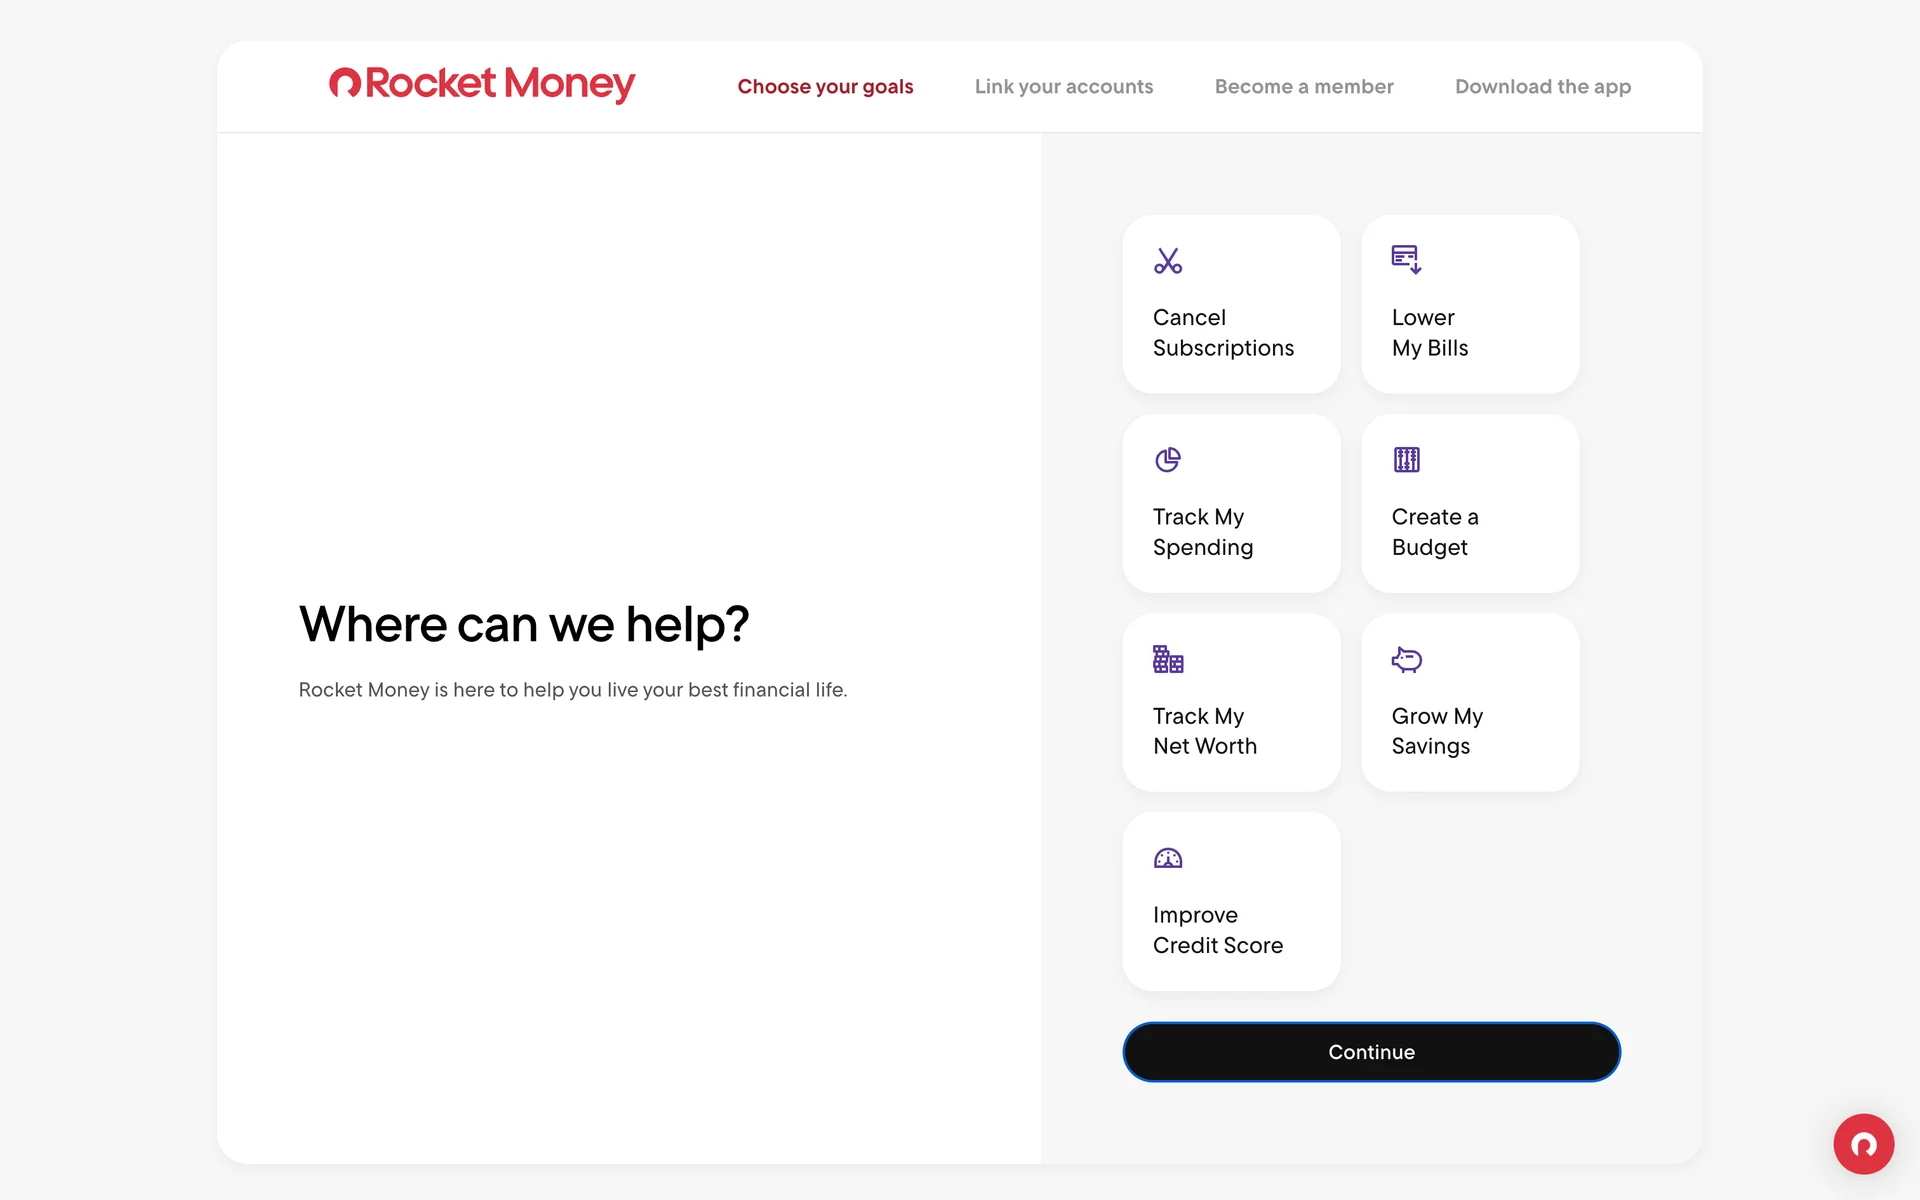
Task: Select the Improve Credit Score text
Action: coord(1217,930)
